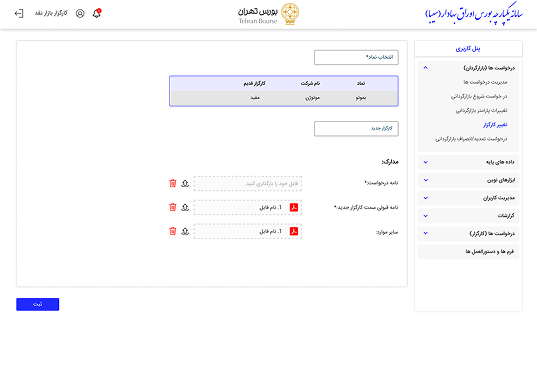The height and width of the screenshot is (382, 537).
Task: Click trash icon for سایر موارد row
Action: pos(173,231)
